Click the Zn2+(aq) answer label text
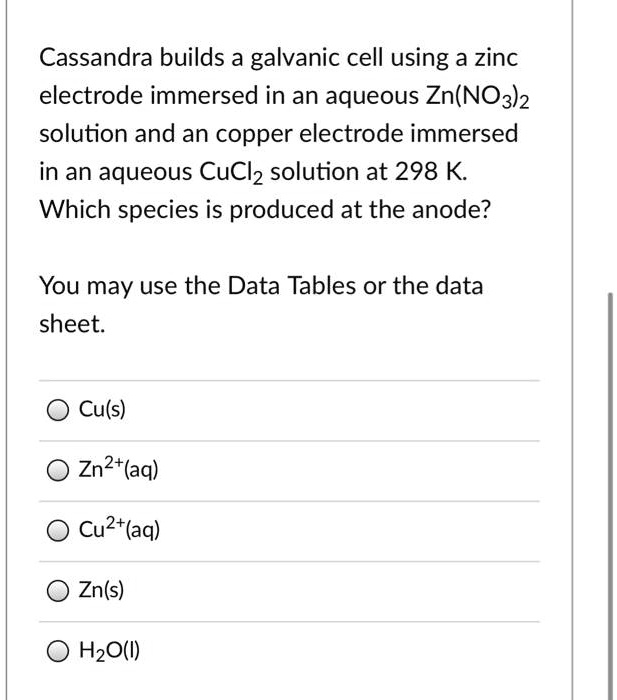617x700 pixels. coord(118,469)
